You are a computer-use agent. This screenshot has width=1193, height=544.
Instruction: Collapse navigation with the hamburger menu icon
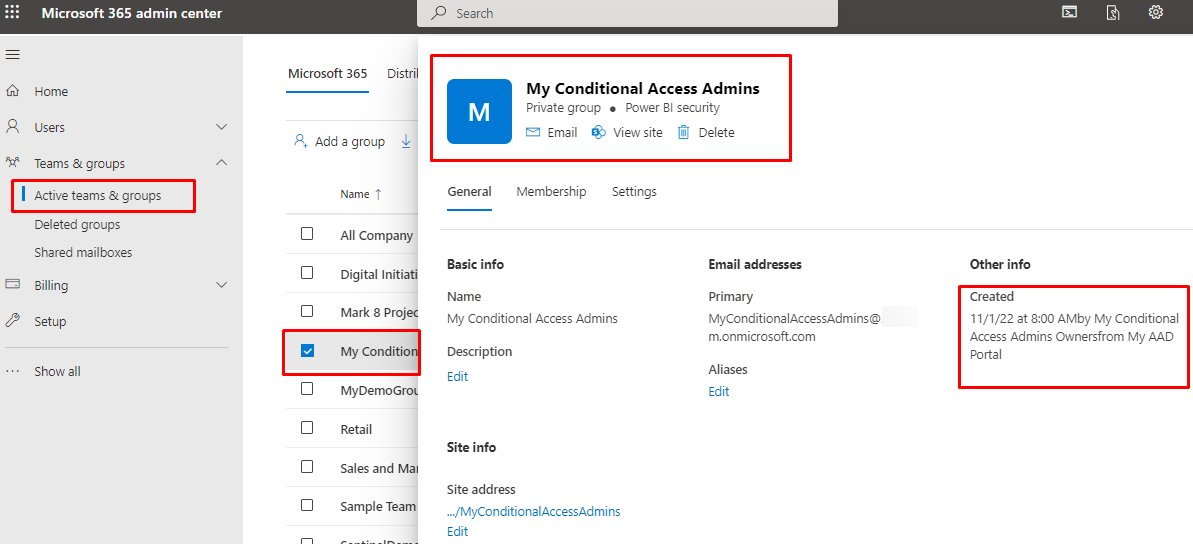[x=13, y=55]
